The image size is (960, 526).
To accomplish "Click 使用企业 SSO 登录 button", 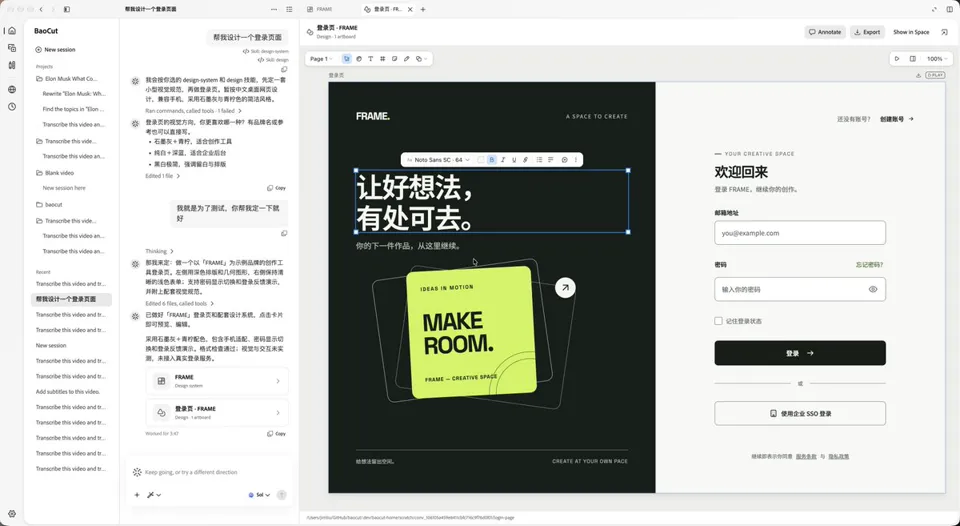I will [x=800, y=413].
